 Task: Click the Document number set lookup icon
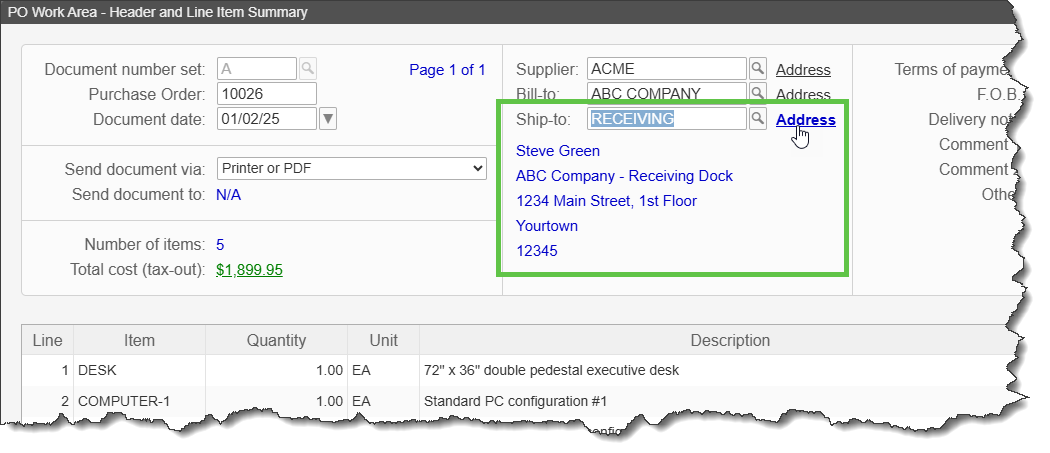[x=308, y=69]
